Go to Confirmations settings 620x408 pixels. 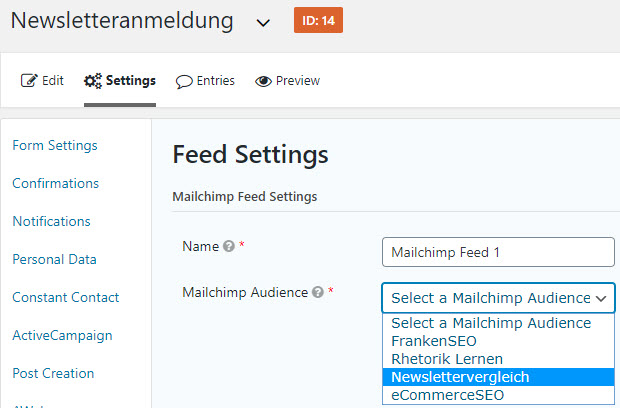click(56, 183)
